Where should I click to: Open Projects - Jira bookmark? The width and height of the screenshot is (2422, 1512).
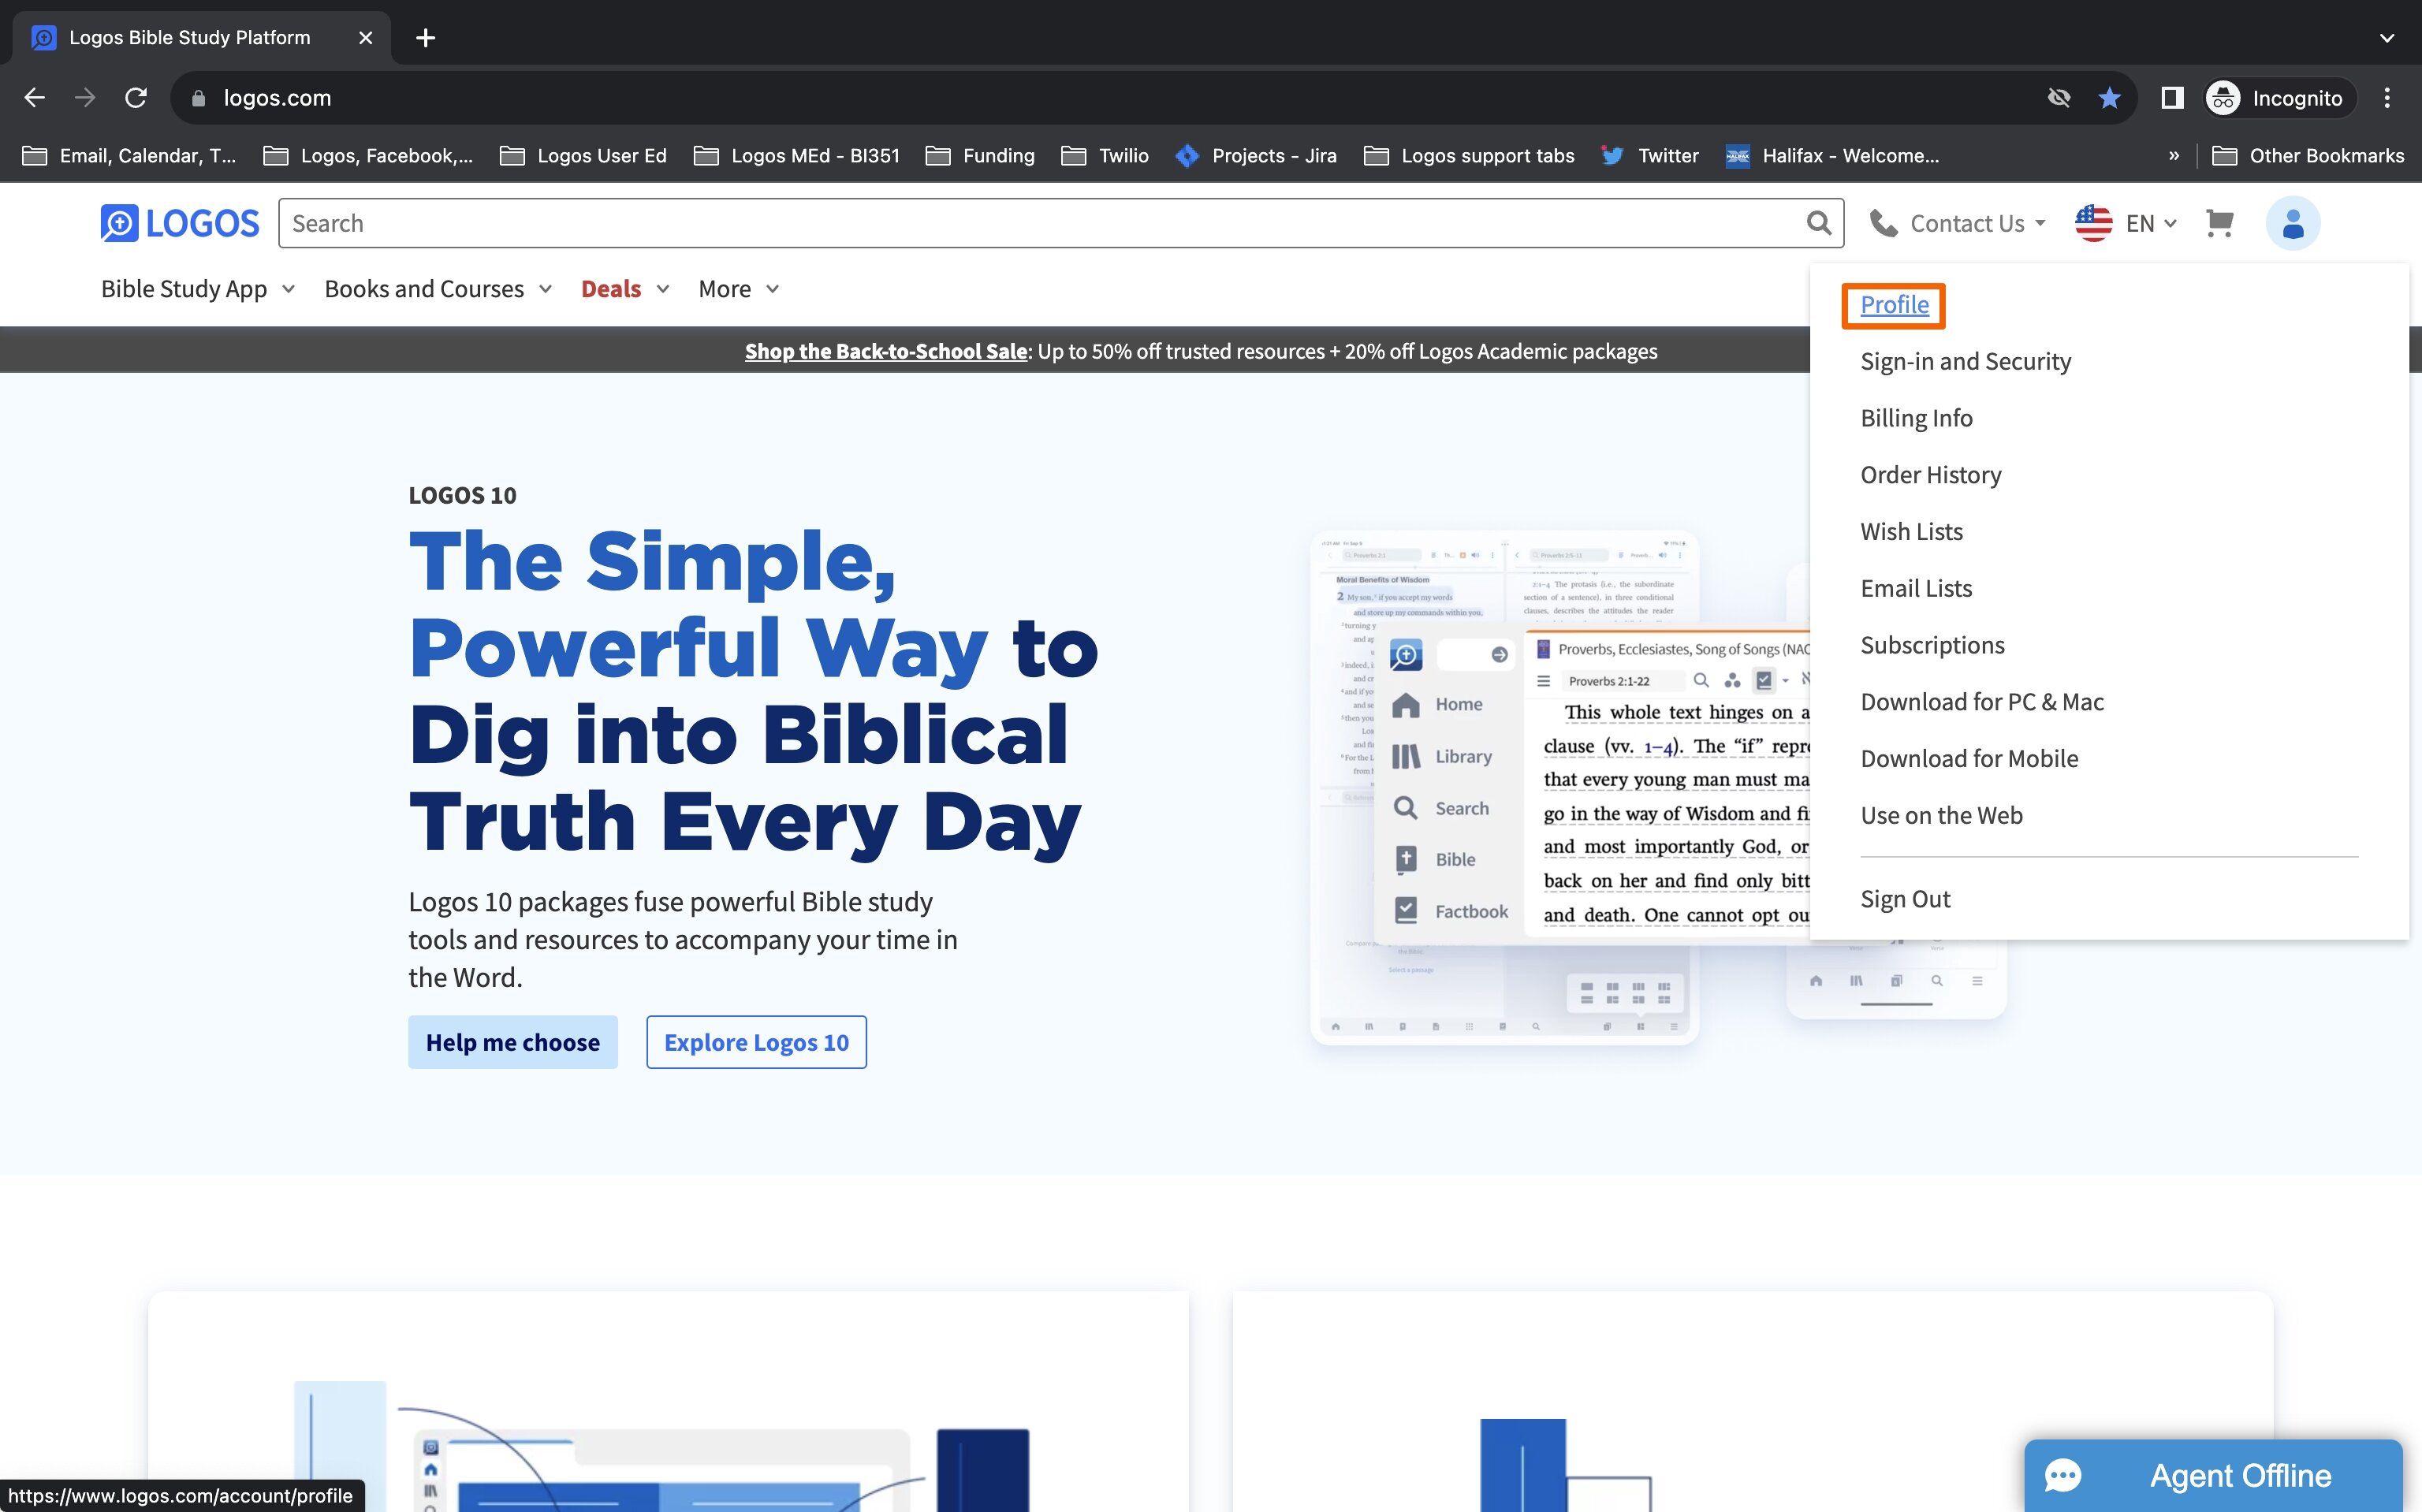tap(1256, 155)
